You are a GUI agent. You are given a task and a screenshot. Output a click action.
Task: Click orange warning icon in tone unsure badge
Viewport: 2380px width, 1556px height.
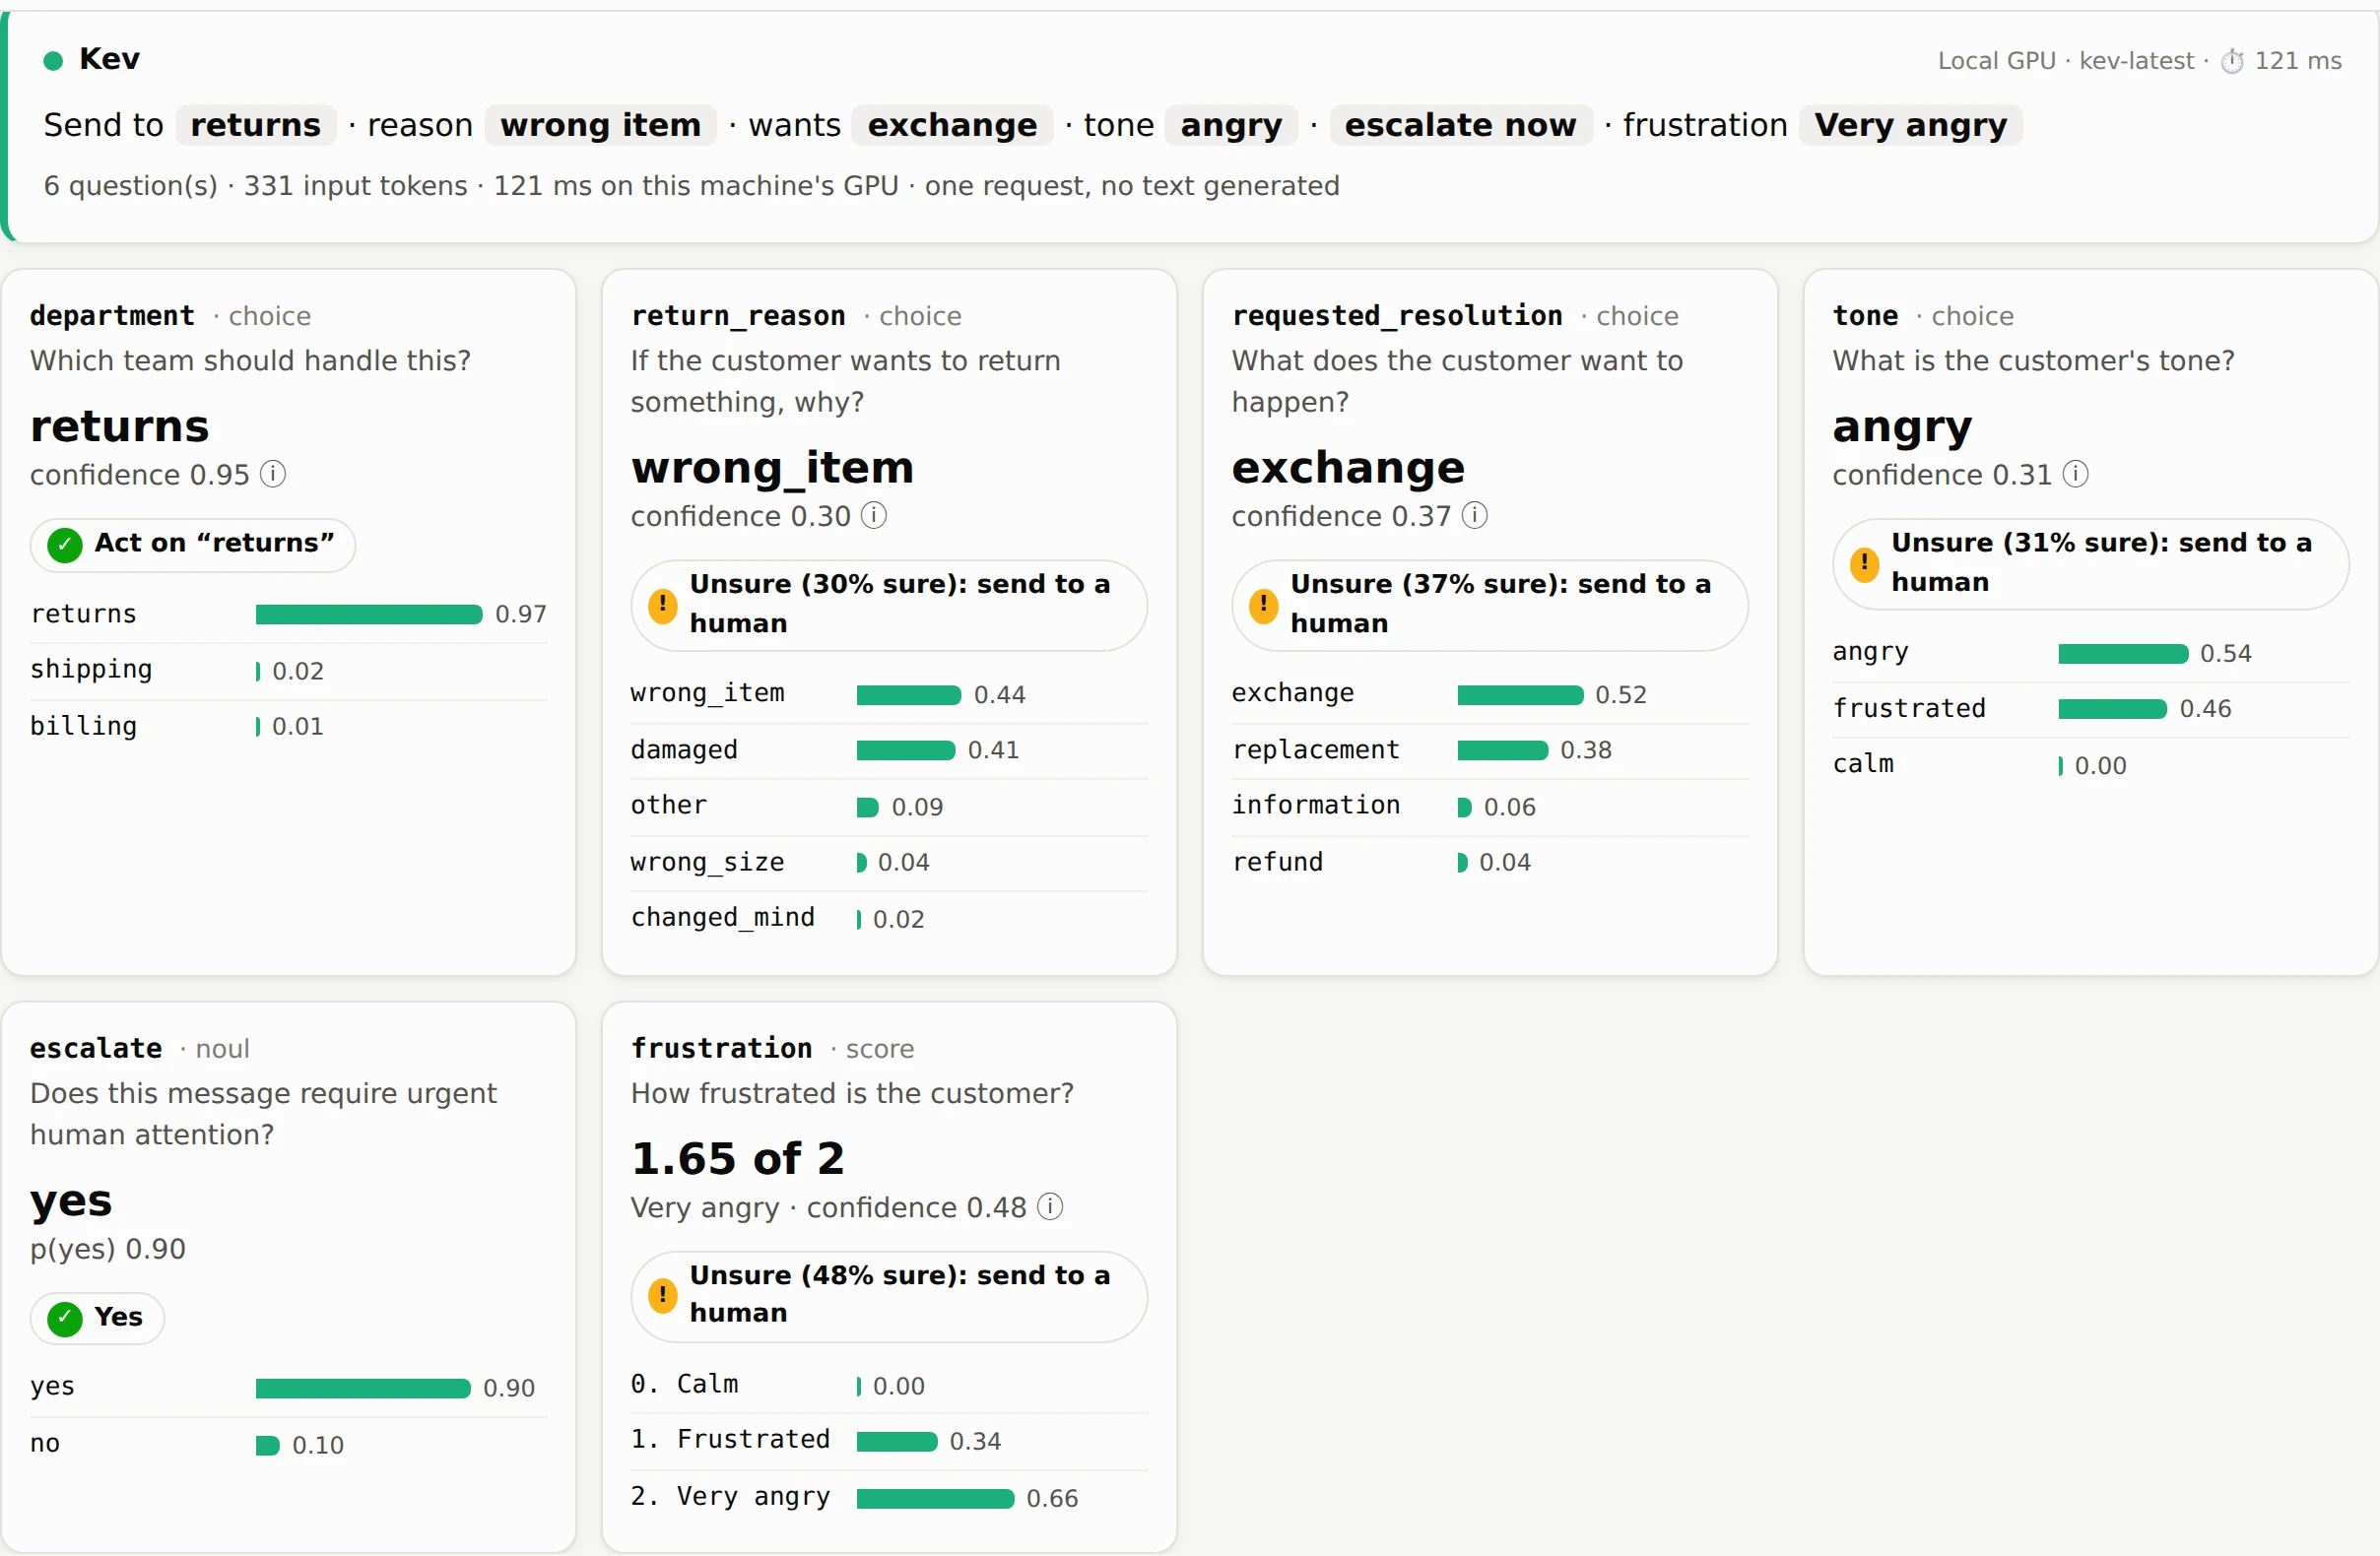click(1864, 564)
